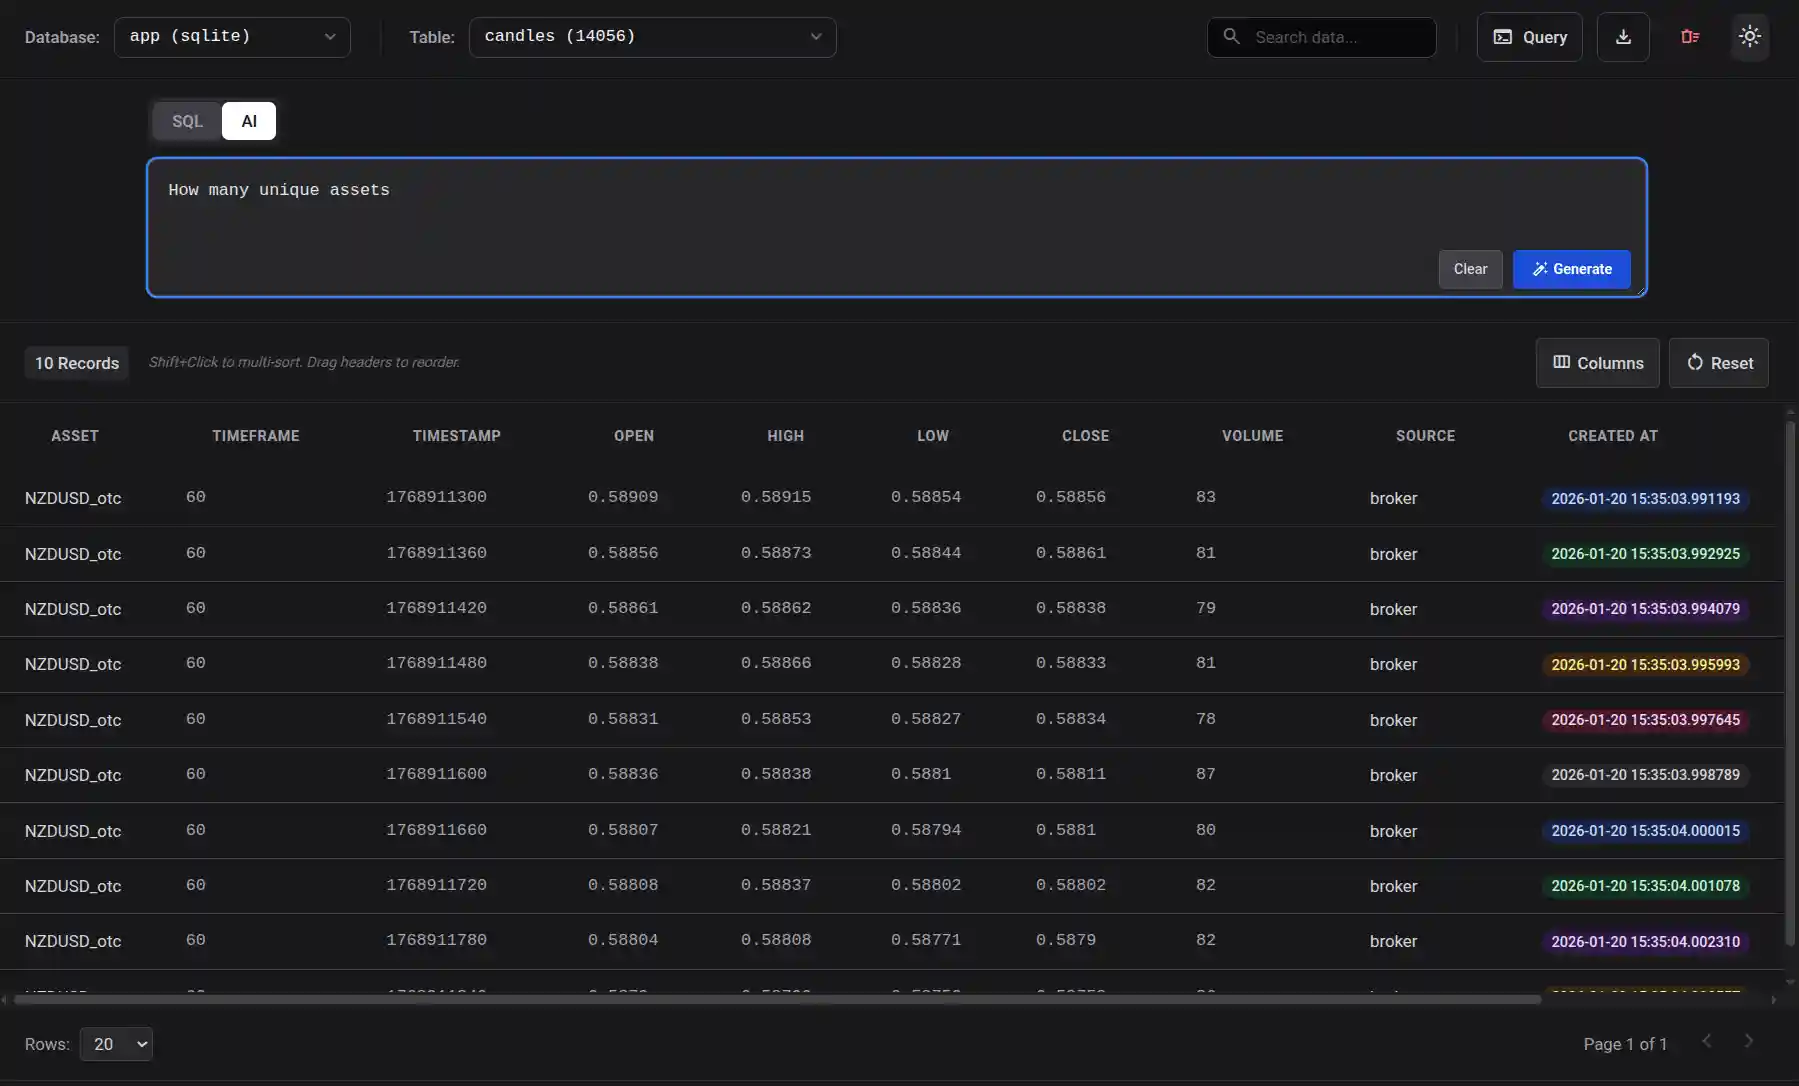1799x1086 pixels.
Task: Toggle light/dark theme with the sun icon
Action: (1749, 37)
